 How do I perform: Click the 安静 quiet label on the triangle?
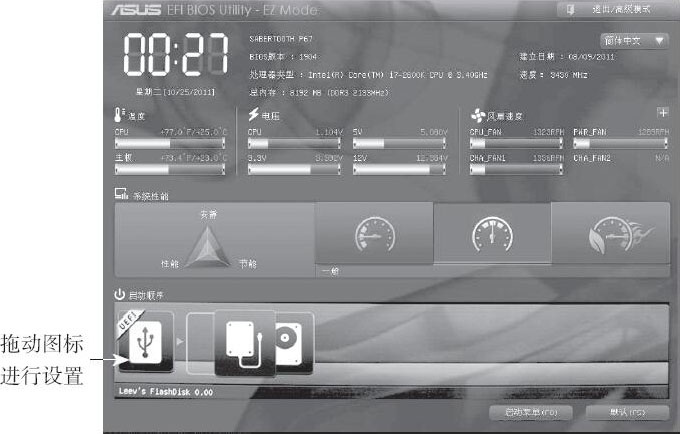click(208, 215)
